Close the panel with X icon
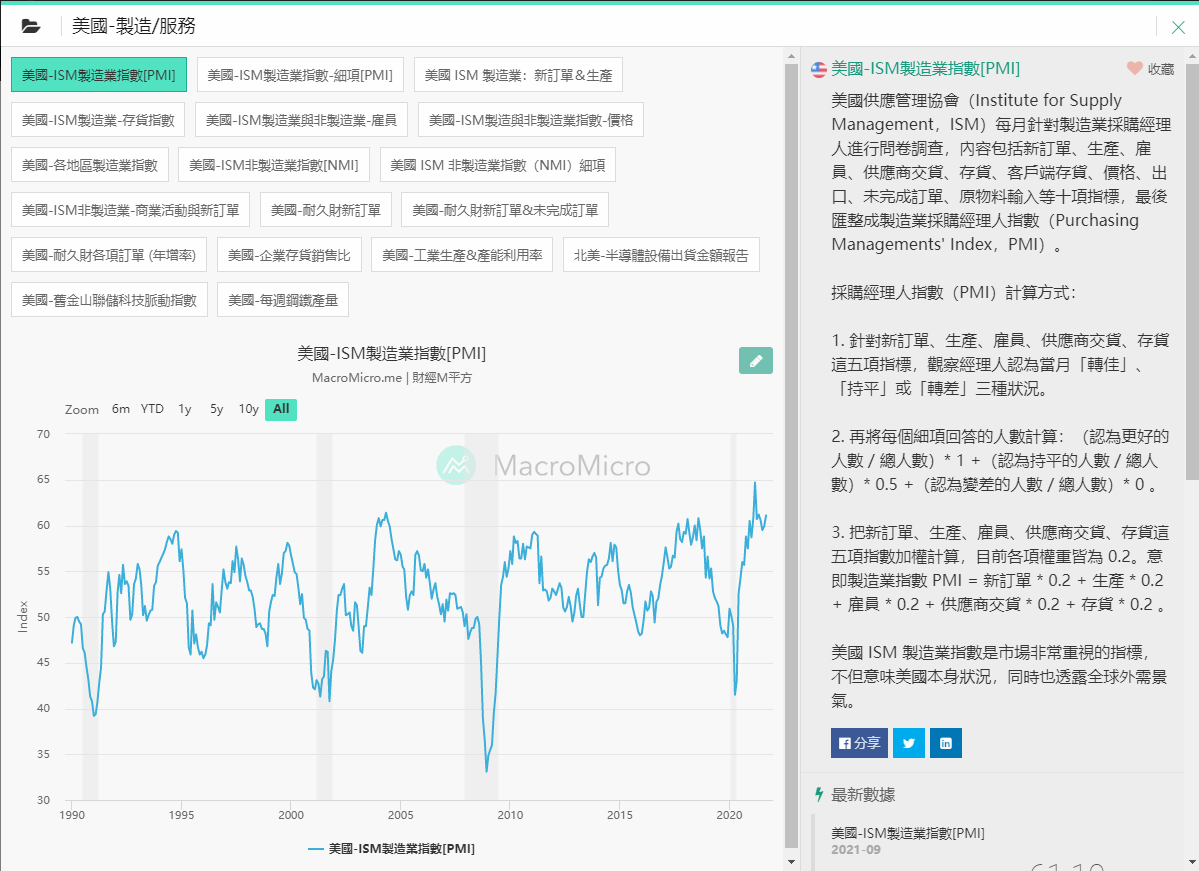 point(1178,28)
